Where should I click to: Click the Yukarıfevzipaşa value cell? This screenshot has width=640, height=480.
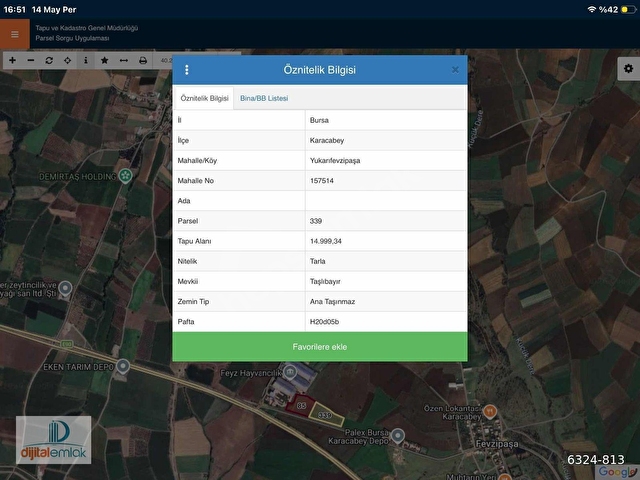pos(386,160)
